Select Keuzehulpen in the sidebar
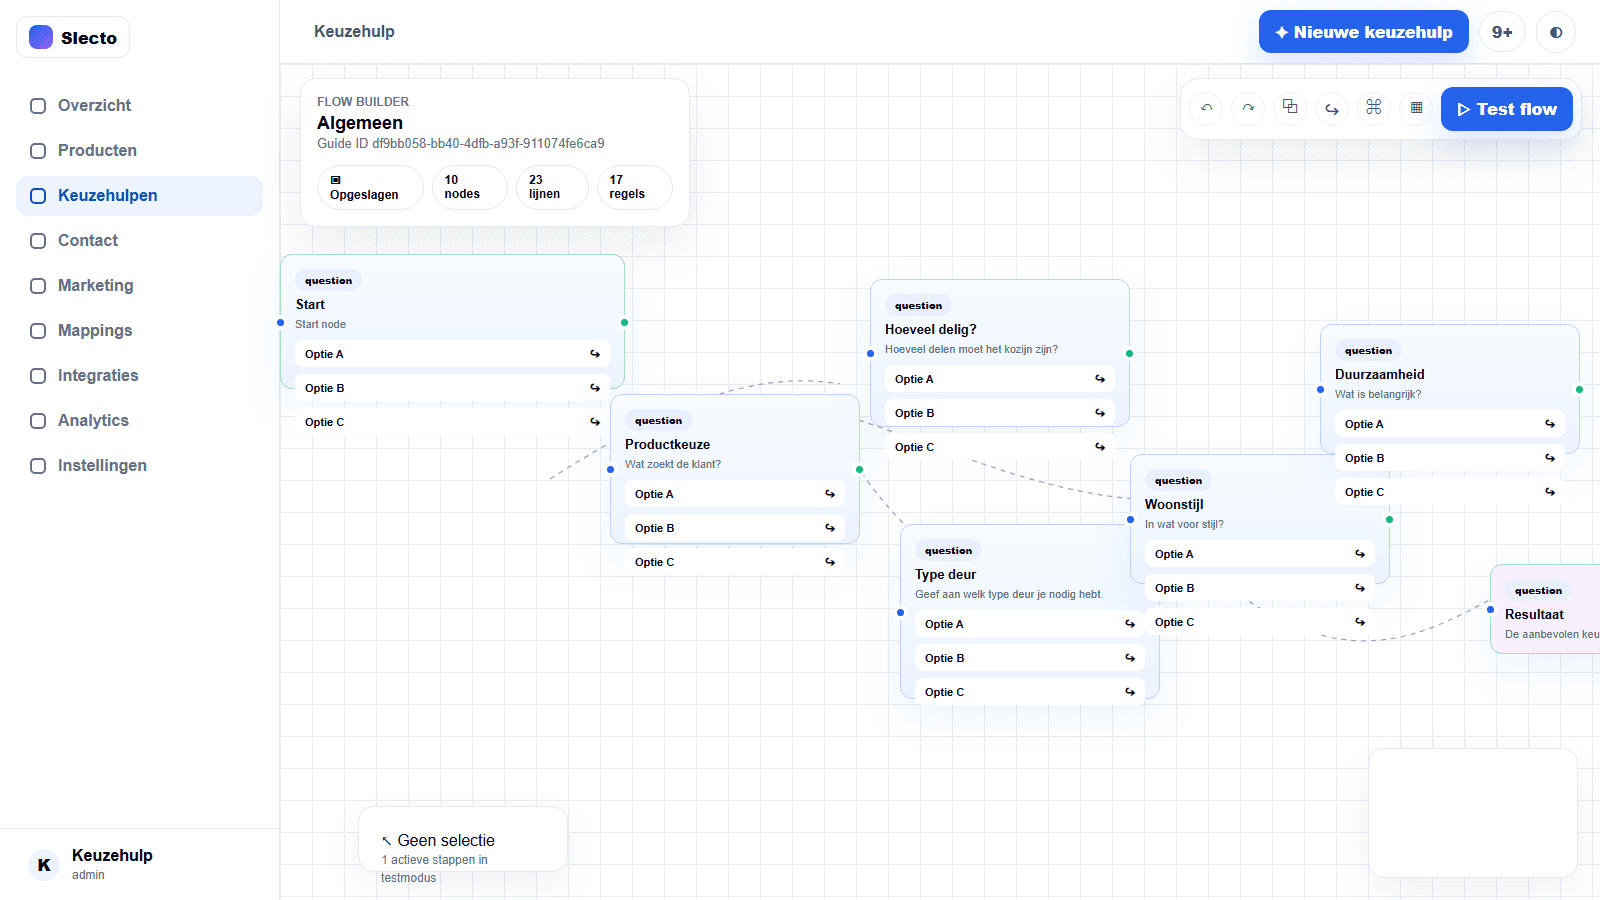The image size is (1600, 900). [139, 196]
